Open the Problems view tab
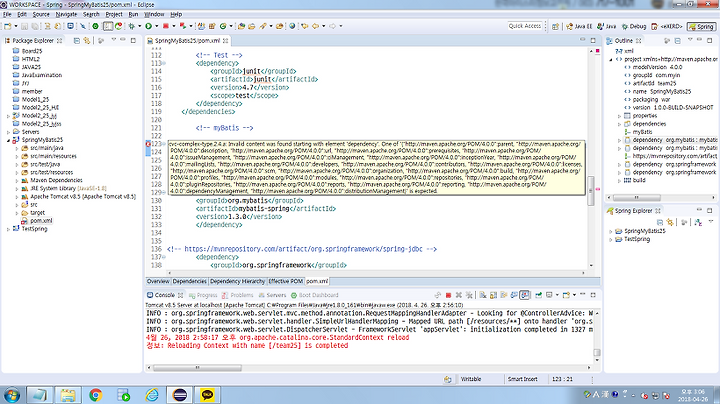This screenshot has width=720, height=404. coord(237,295)
